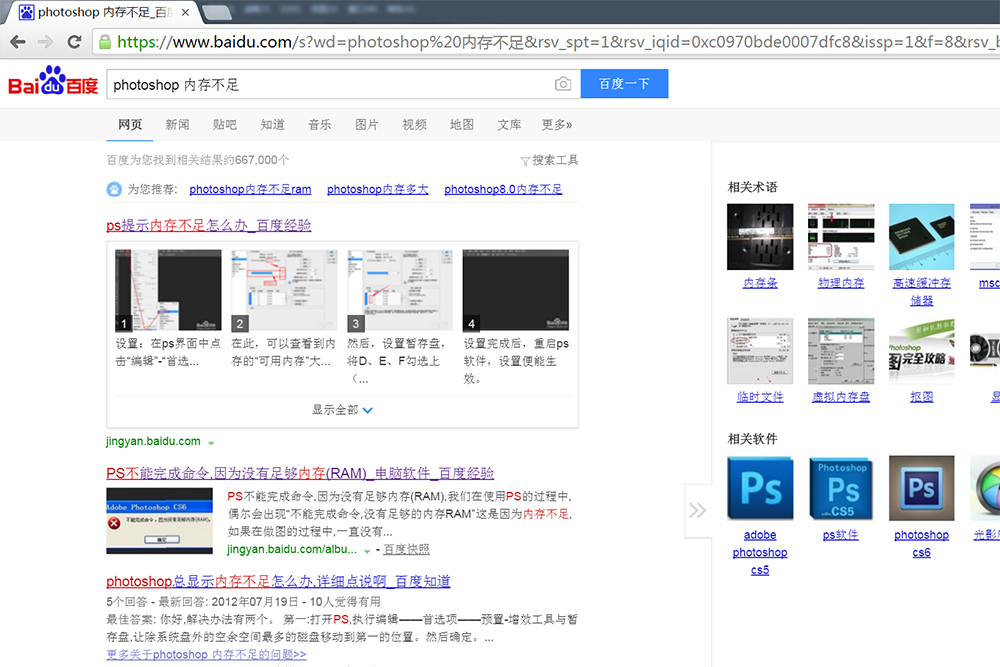Click the search input field
This screenshot has height=667, width=1000.
(330, 84)
